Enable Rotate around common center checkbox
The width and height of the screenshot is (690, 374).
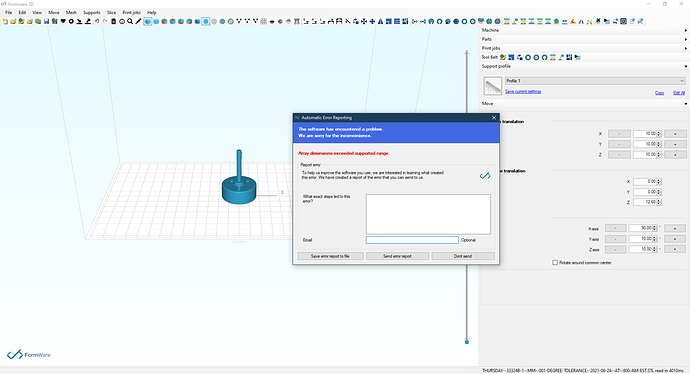click(555, 263)
